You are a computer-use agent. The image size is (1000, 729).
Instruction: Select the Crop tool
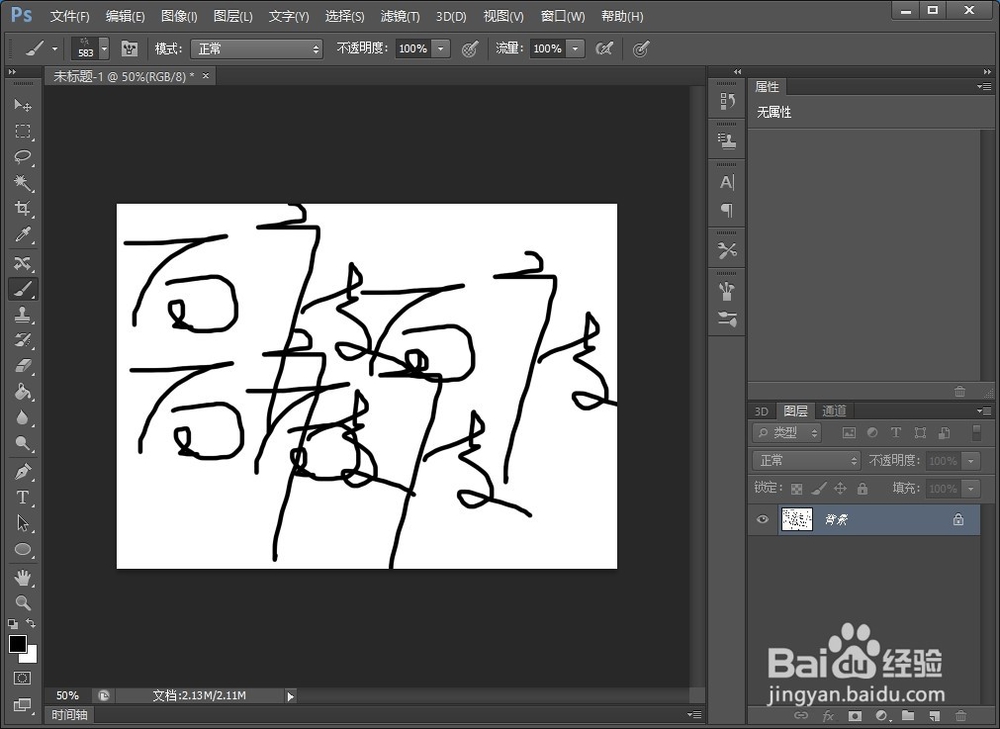pos(23,209)
